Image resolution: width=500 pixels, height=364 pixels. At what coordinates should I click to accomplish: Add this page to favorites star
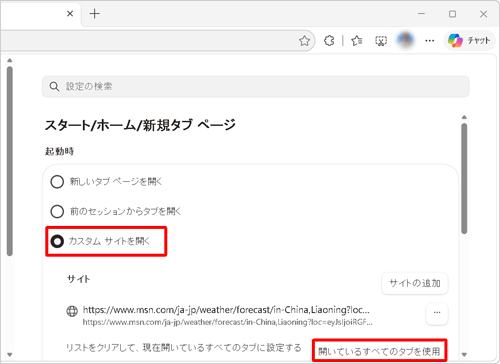[304, 41]
